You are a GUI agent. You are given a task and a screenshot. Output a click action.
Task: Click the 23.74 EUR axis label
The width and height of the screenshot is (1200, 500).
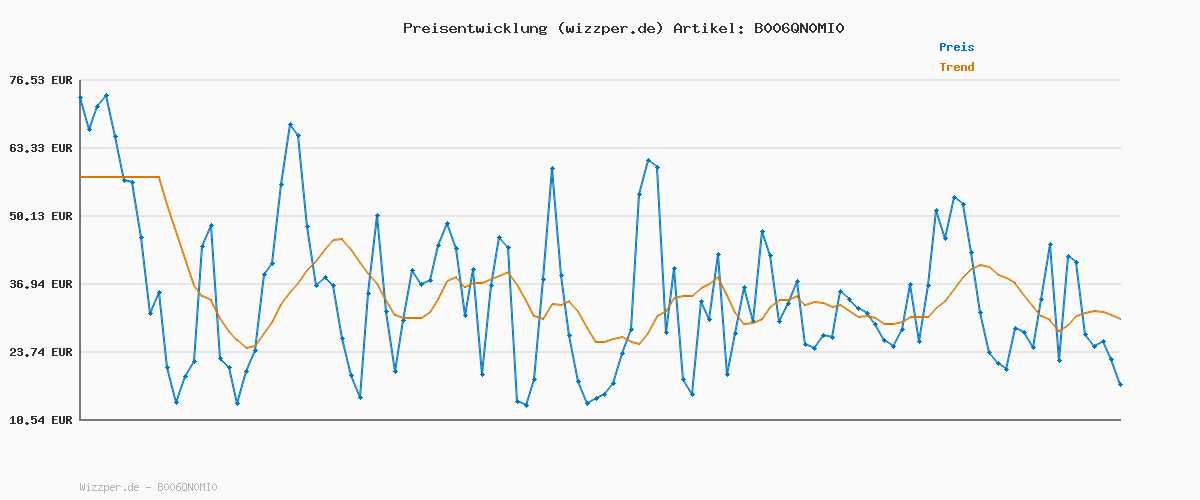pyautogui.click(x=41, y=352)
